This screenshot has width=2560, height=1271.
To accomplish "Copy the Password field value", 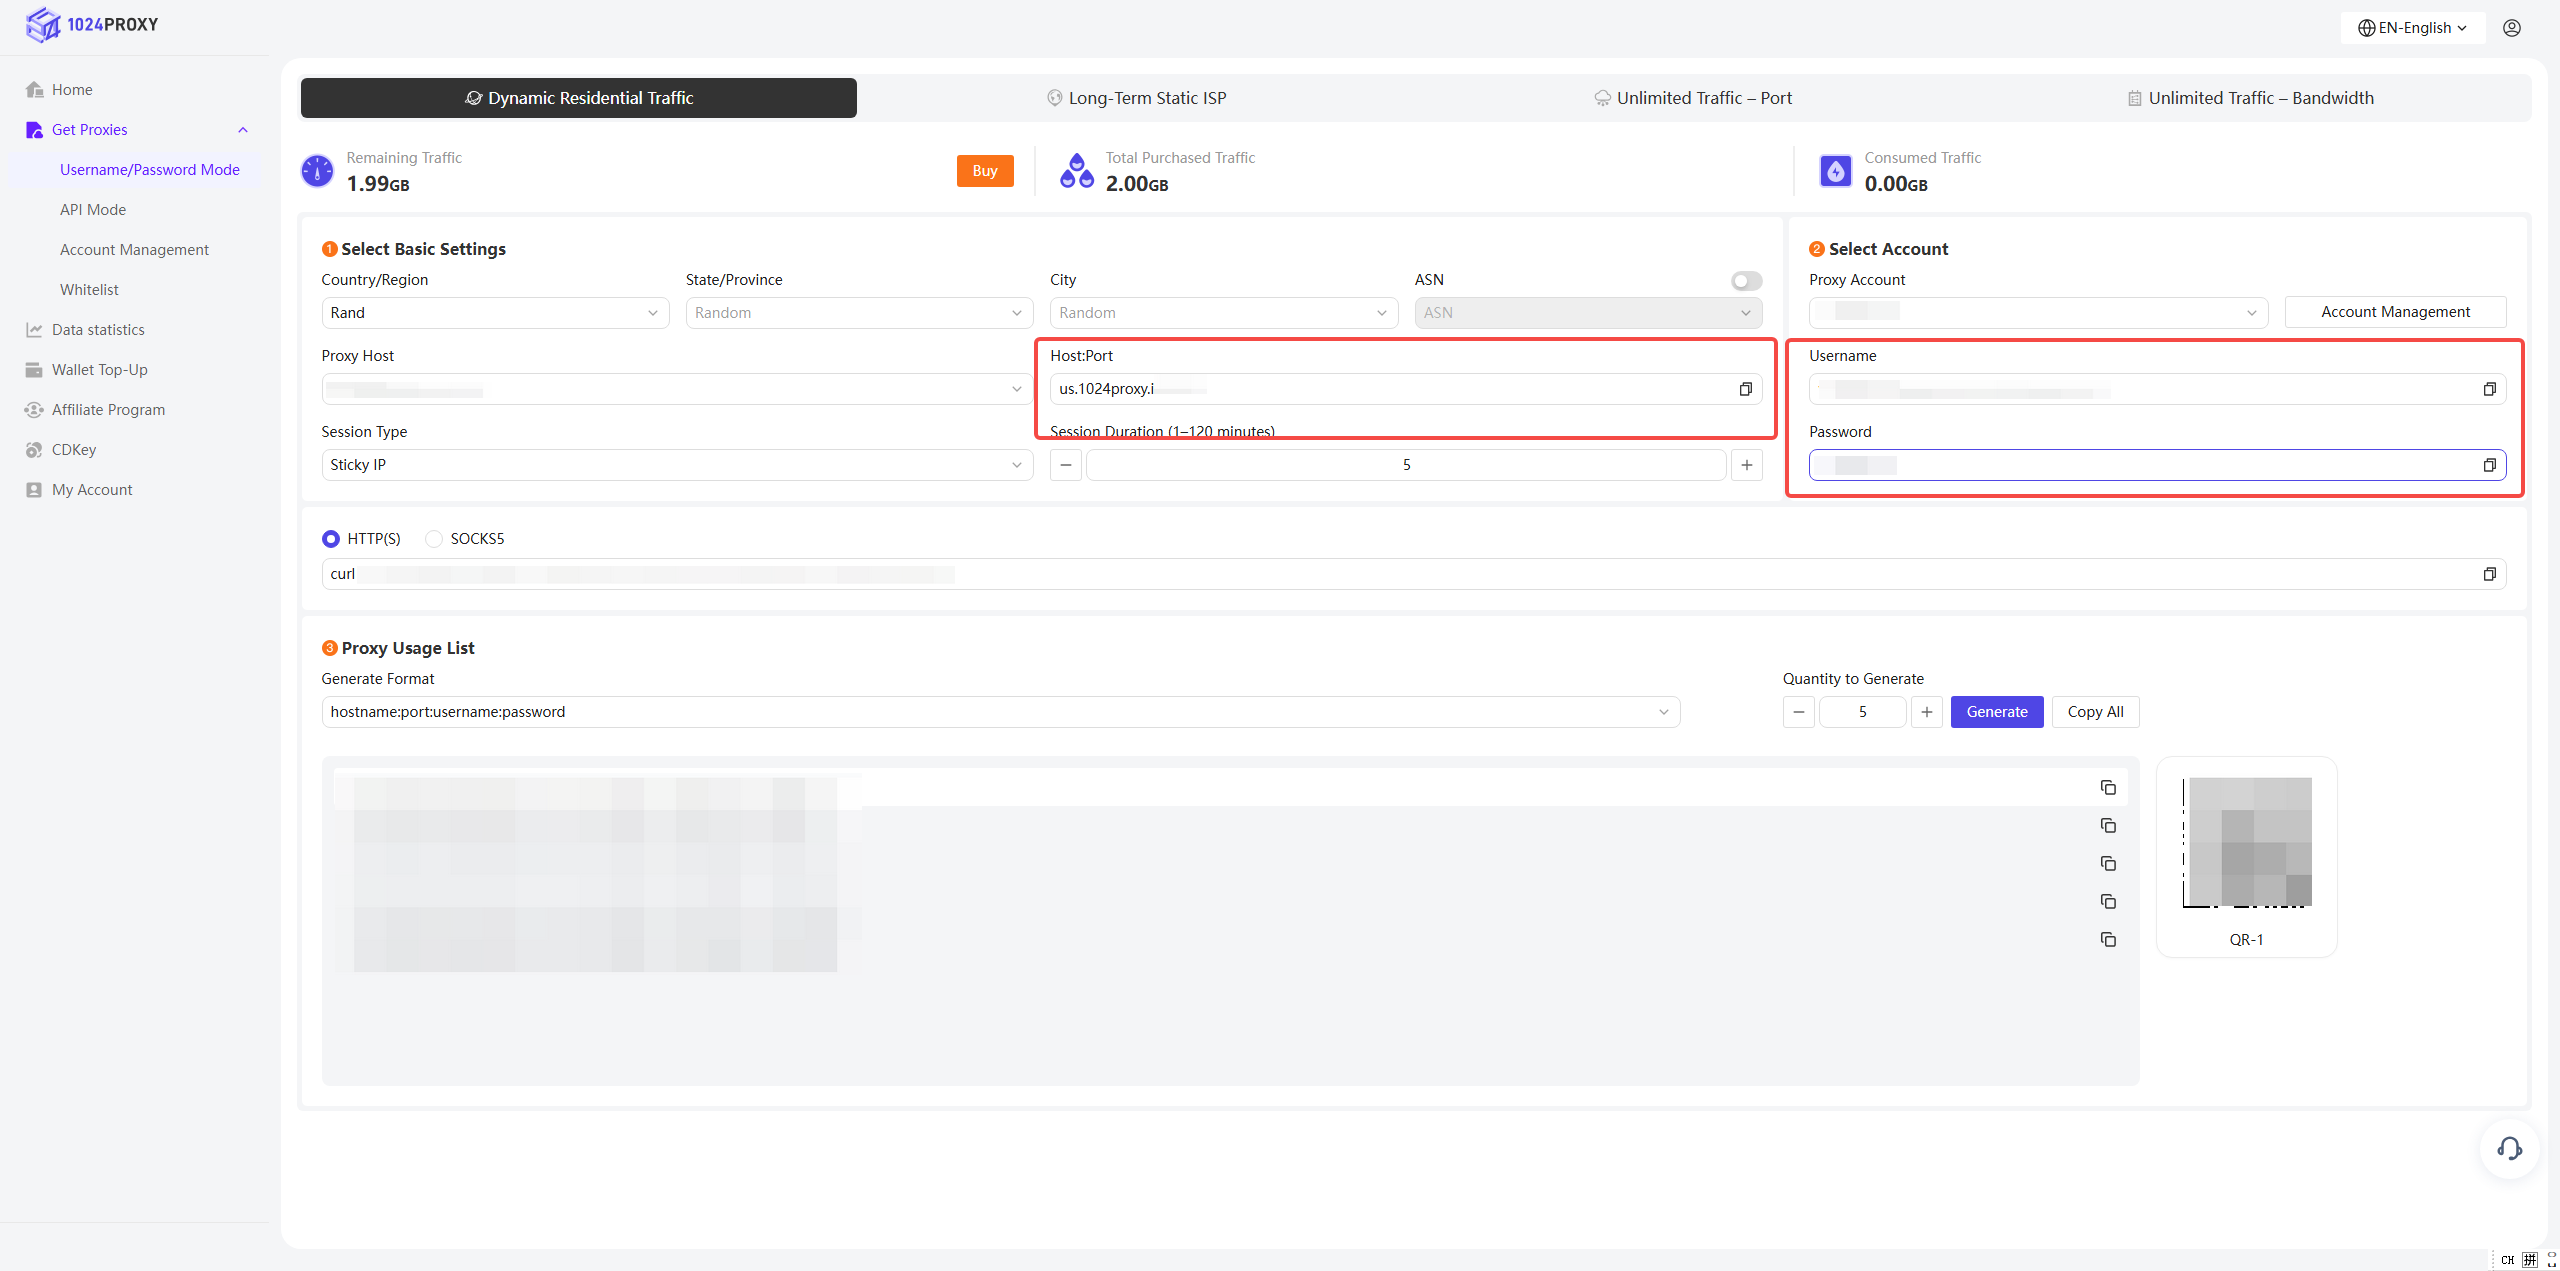I will point(2489,465).
